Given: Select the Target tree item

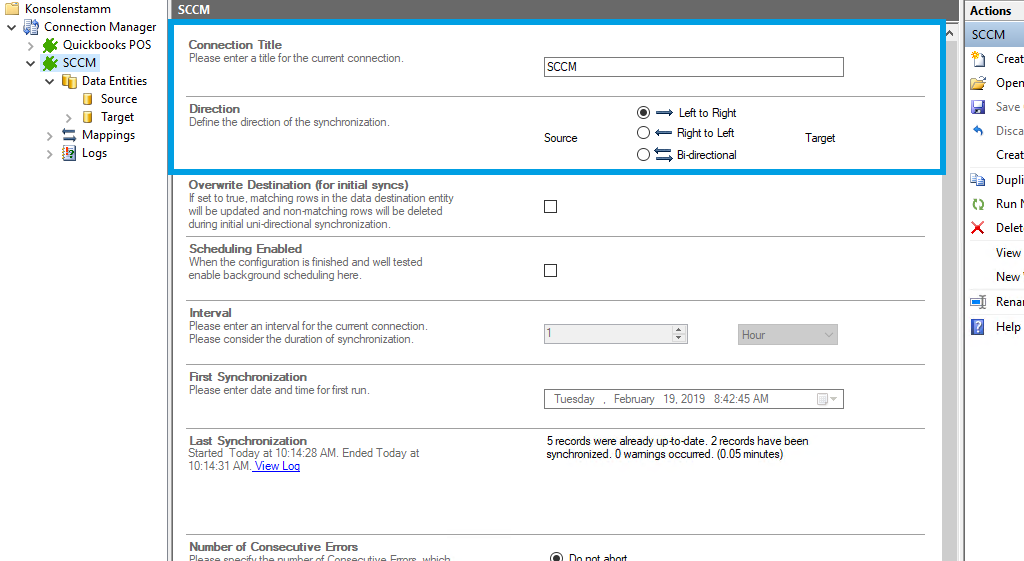Looking at the screenshot, I should pyautogui.click(x=117, y=117).
